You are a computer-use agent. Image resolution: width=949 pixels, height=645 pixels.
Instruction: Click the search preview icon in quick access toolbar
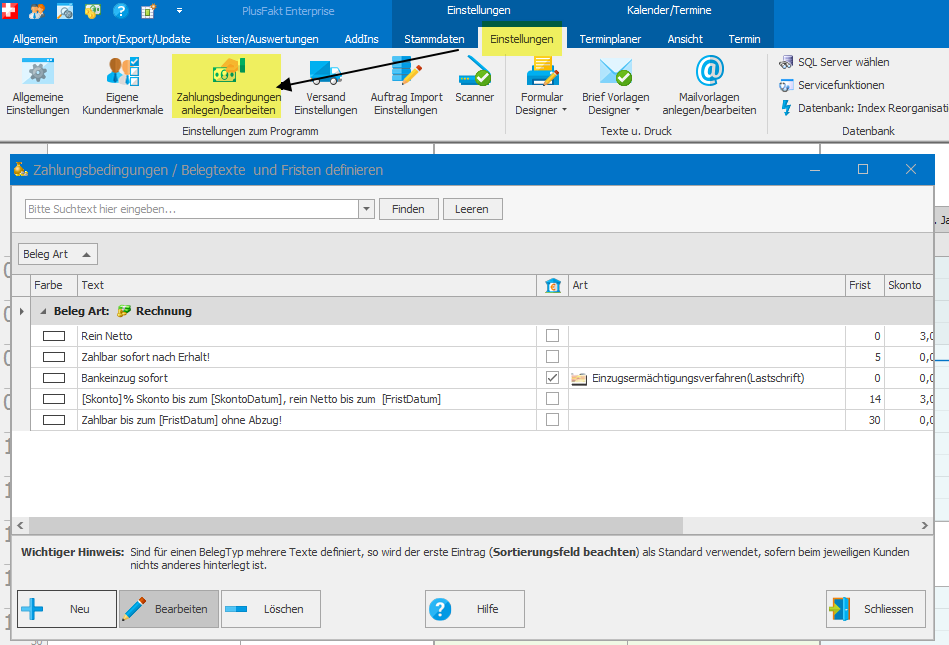(x=65, y=10)
